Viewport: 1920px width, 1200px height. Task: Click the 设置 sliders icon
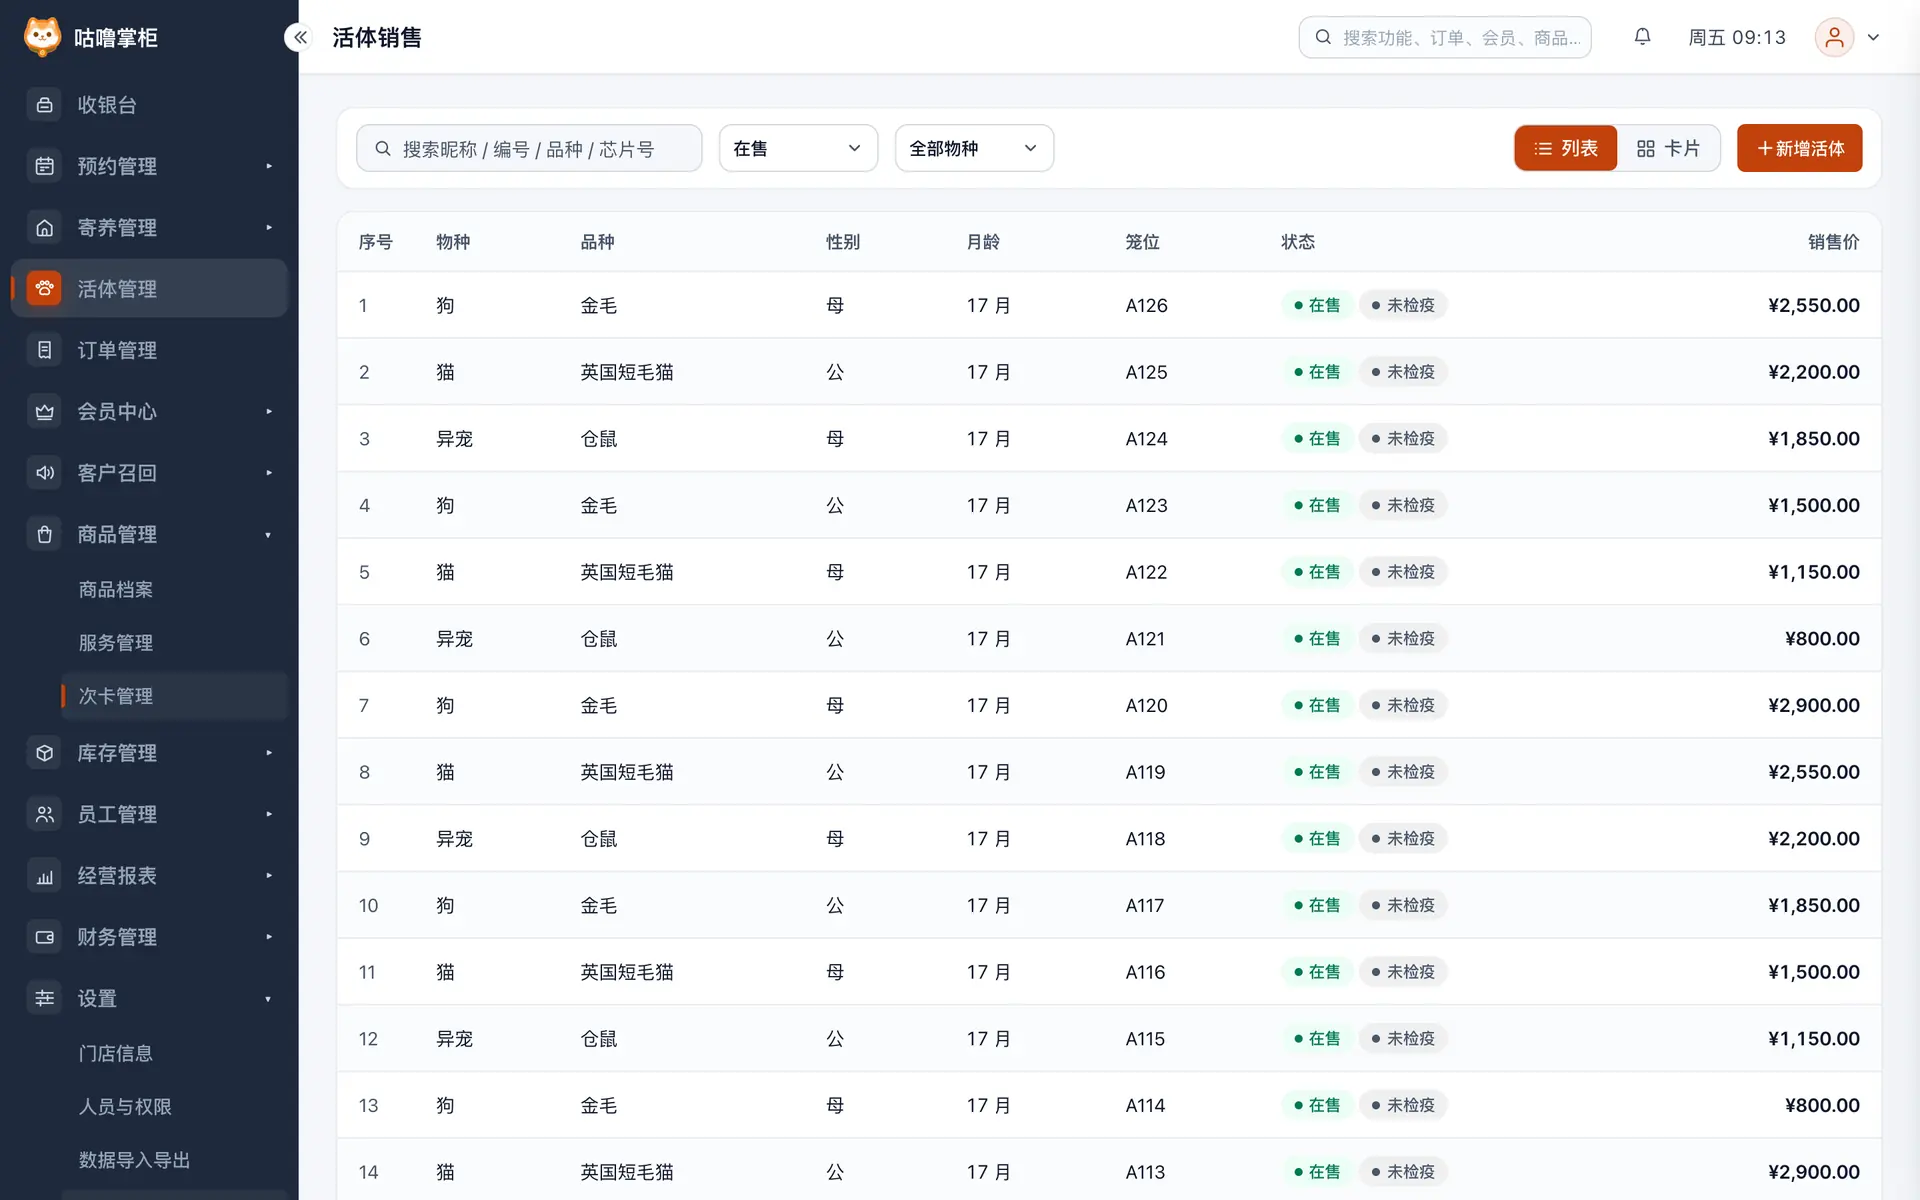pyautogui.click(x=44, y=998)
